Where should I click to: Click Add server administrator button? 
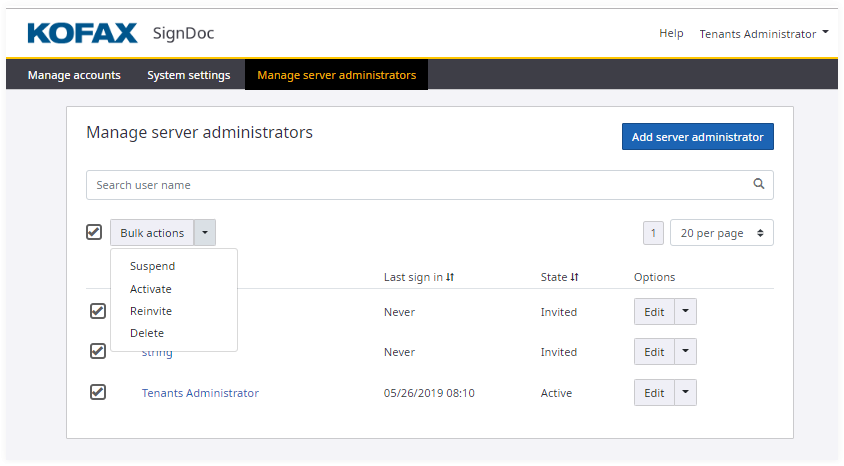tap(697, 137)
